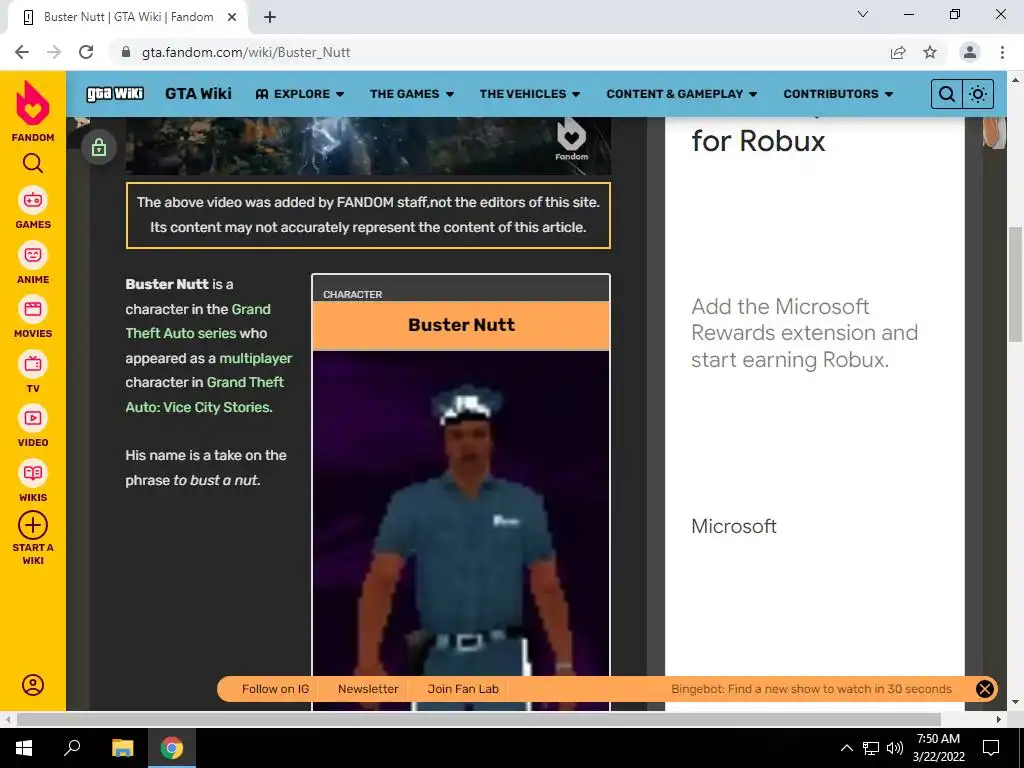Open the taskbar clock and date
Viewport: 1024px width, 768px height.
click(x=938, y=748)
